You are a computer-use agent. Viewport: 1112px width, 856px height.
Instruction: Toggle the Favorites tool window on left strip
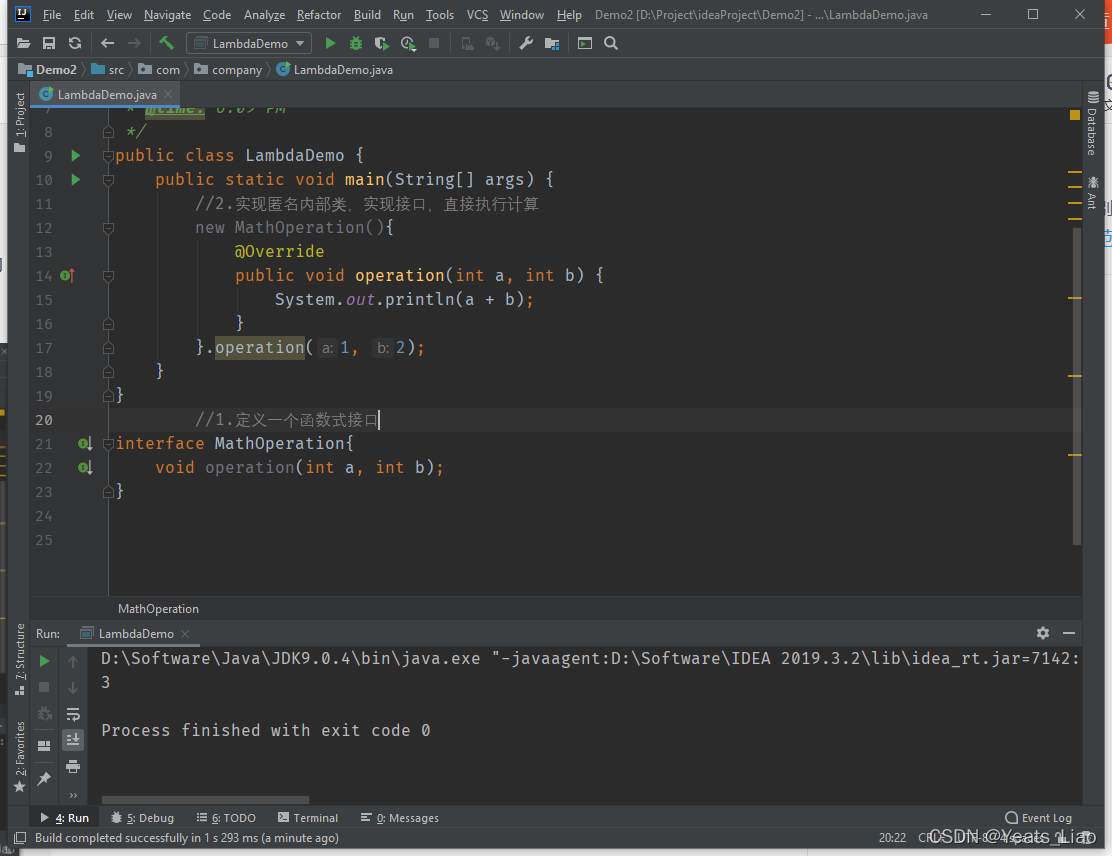(x=20, y=756)
